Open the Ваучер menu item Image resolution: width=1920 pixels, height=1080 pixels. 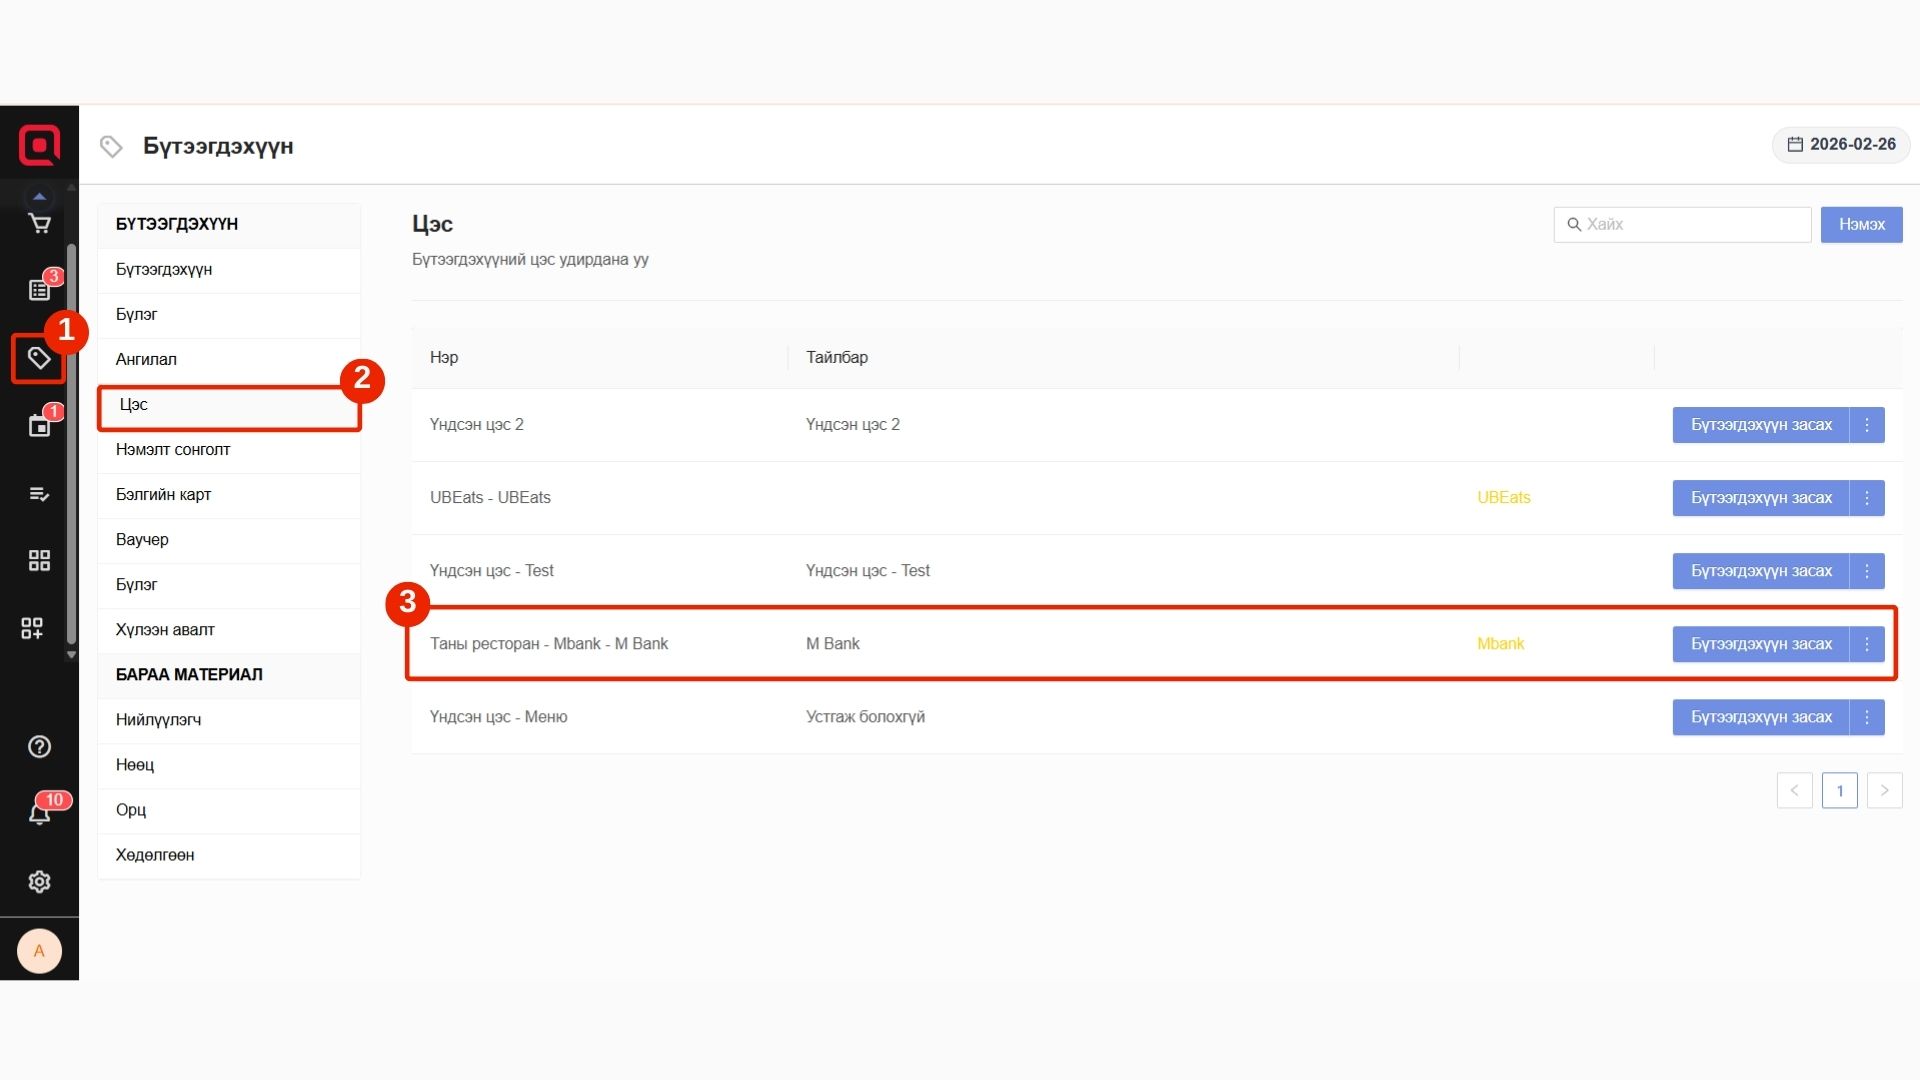142,540
